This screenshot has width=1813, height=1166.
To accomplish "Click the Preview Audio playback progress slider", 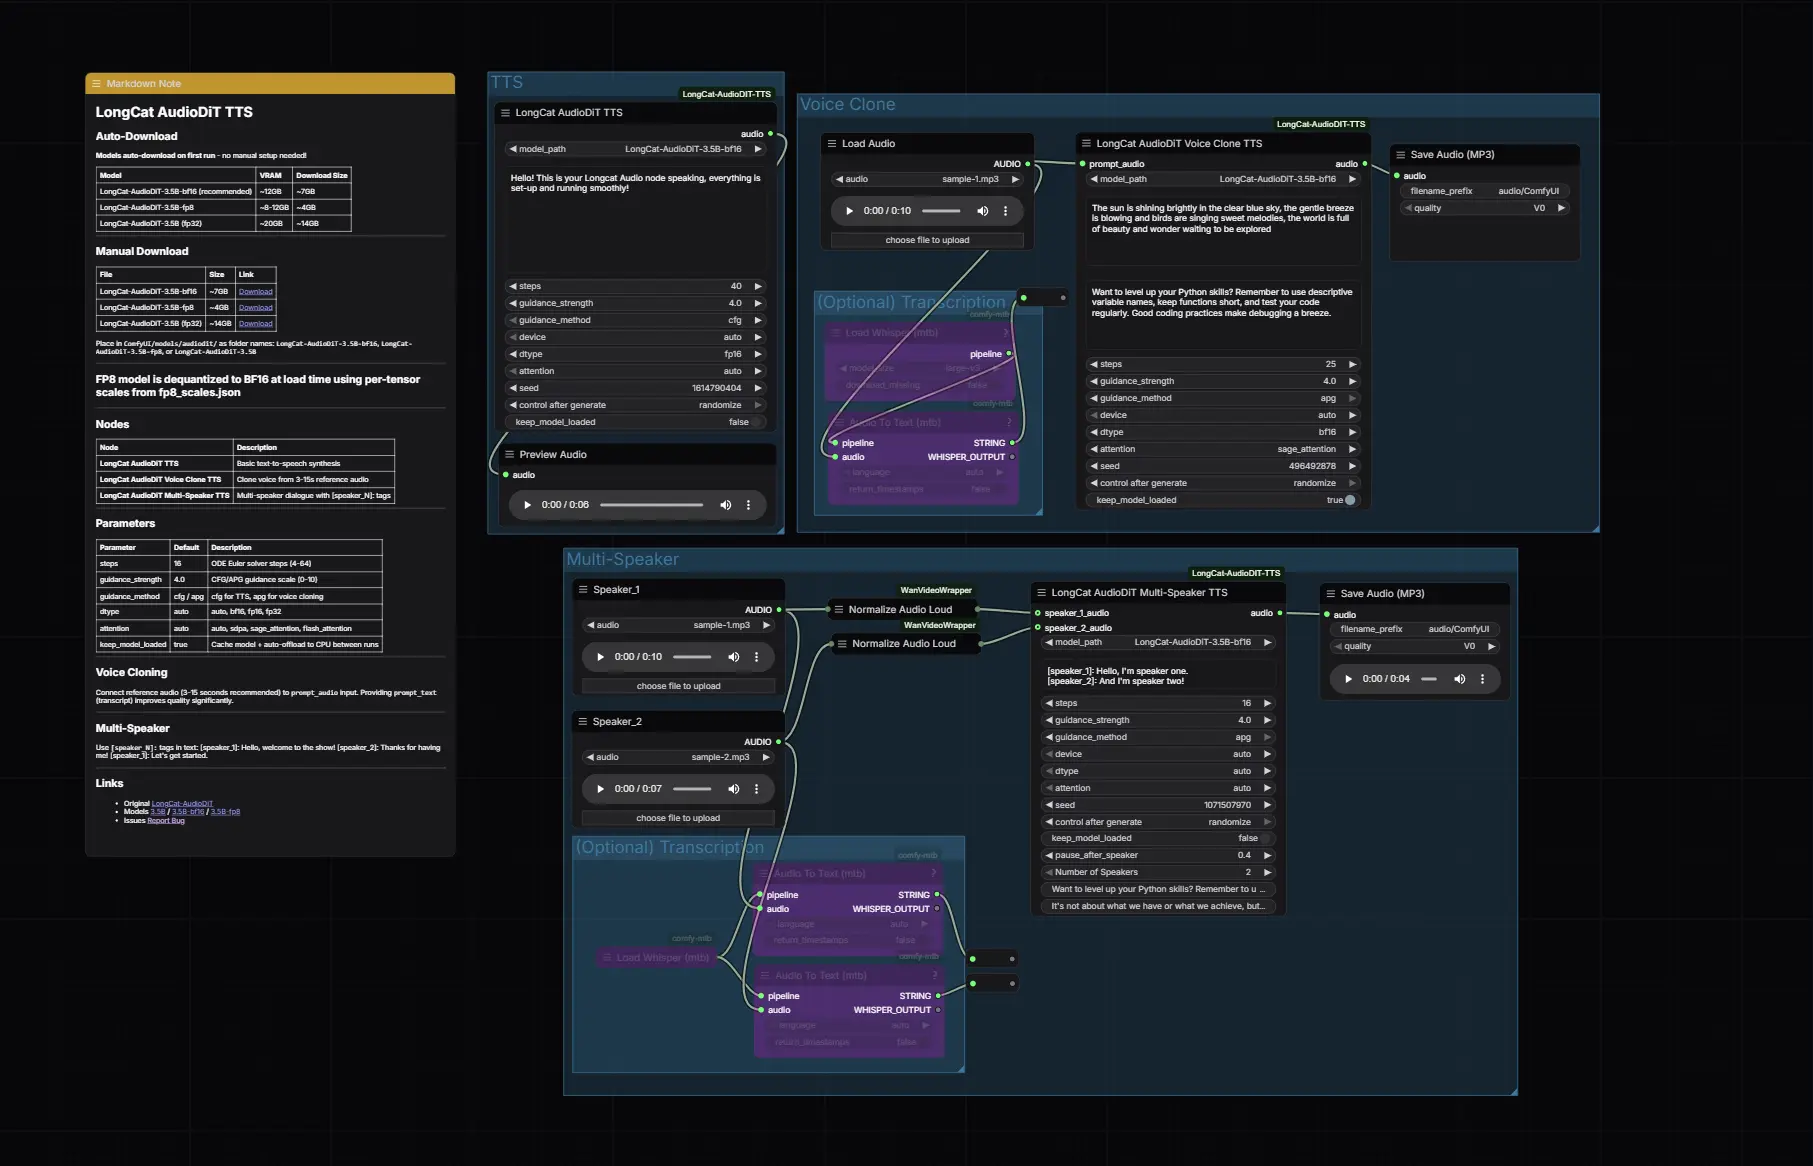I will (x=651, y=505).
